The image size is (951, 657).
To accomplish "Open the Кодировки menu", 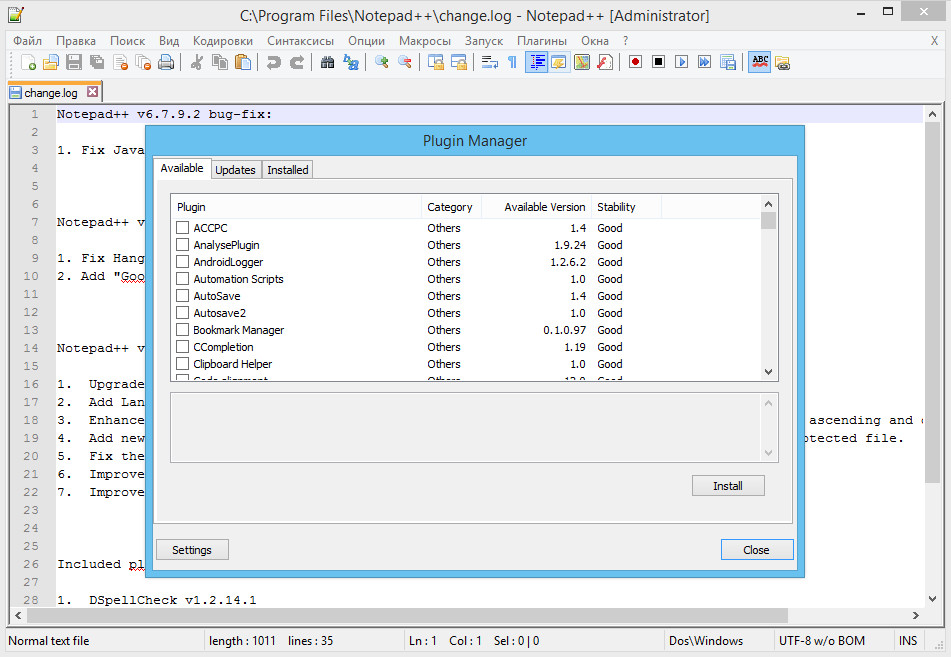I will click(x=223, y=41).
